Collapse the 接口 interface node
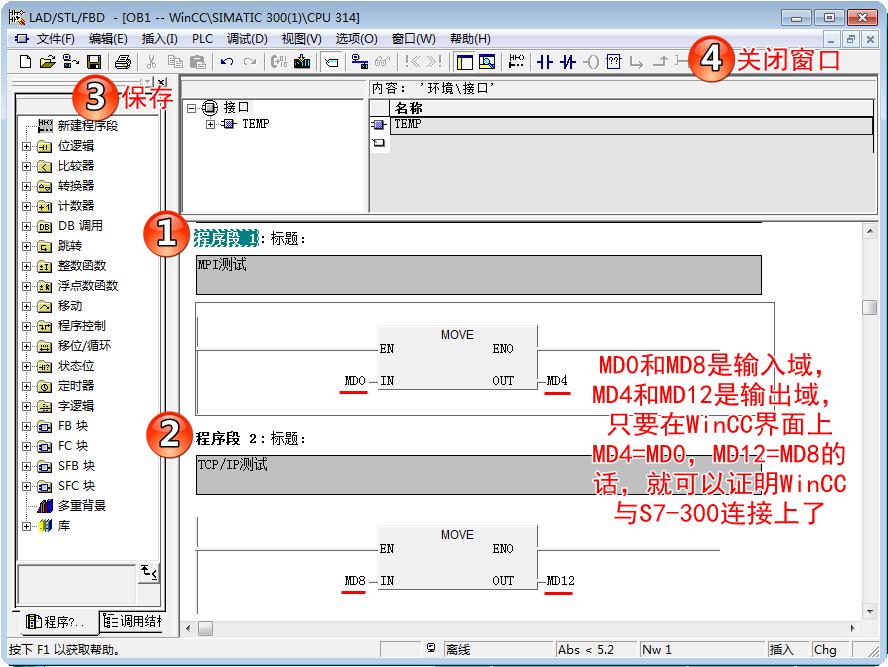 (x=191, y=108)
